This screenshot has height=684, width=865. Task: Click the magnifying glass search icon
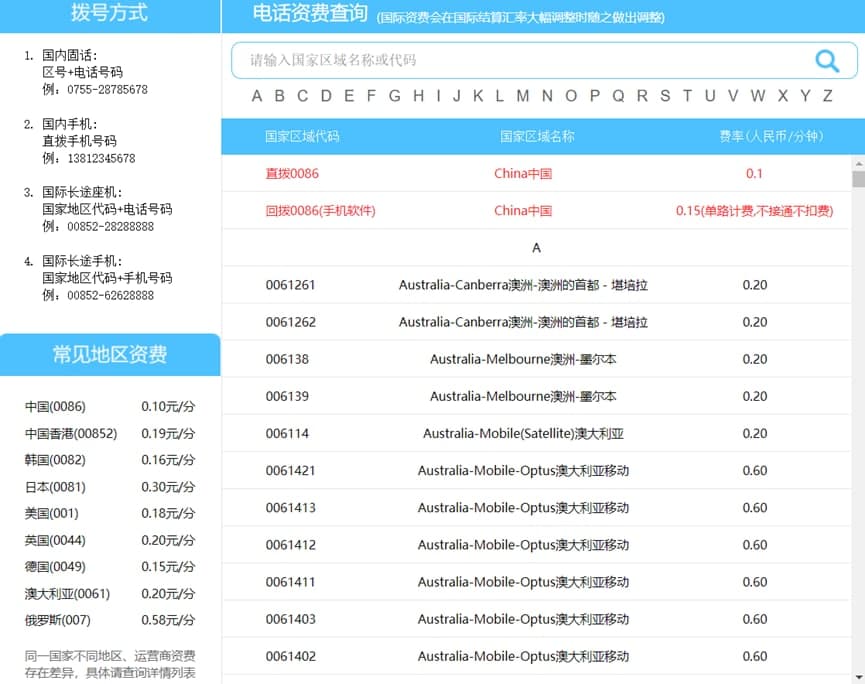point(827,61)
